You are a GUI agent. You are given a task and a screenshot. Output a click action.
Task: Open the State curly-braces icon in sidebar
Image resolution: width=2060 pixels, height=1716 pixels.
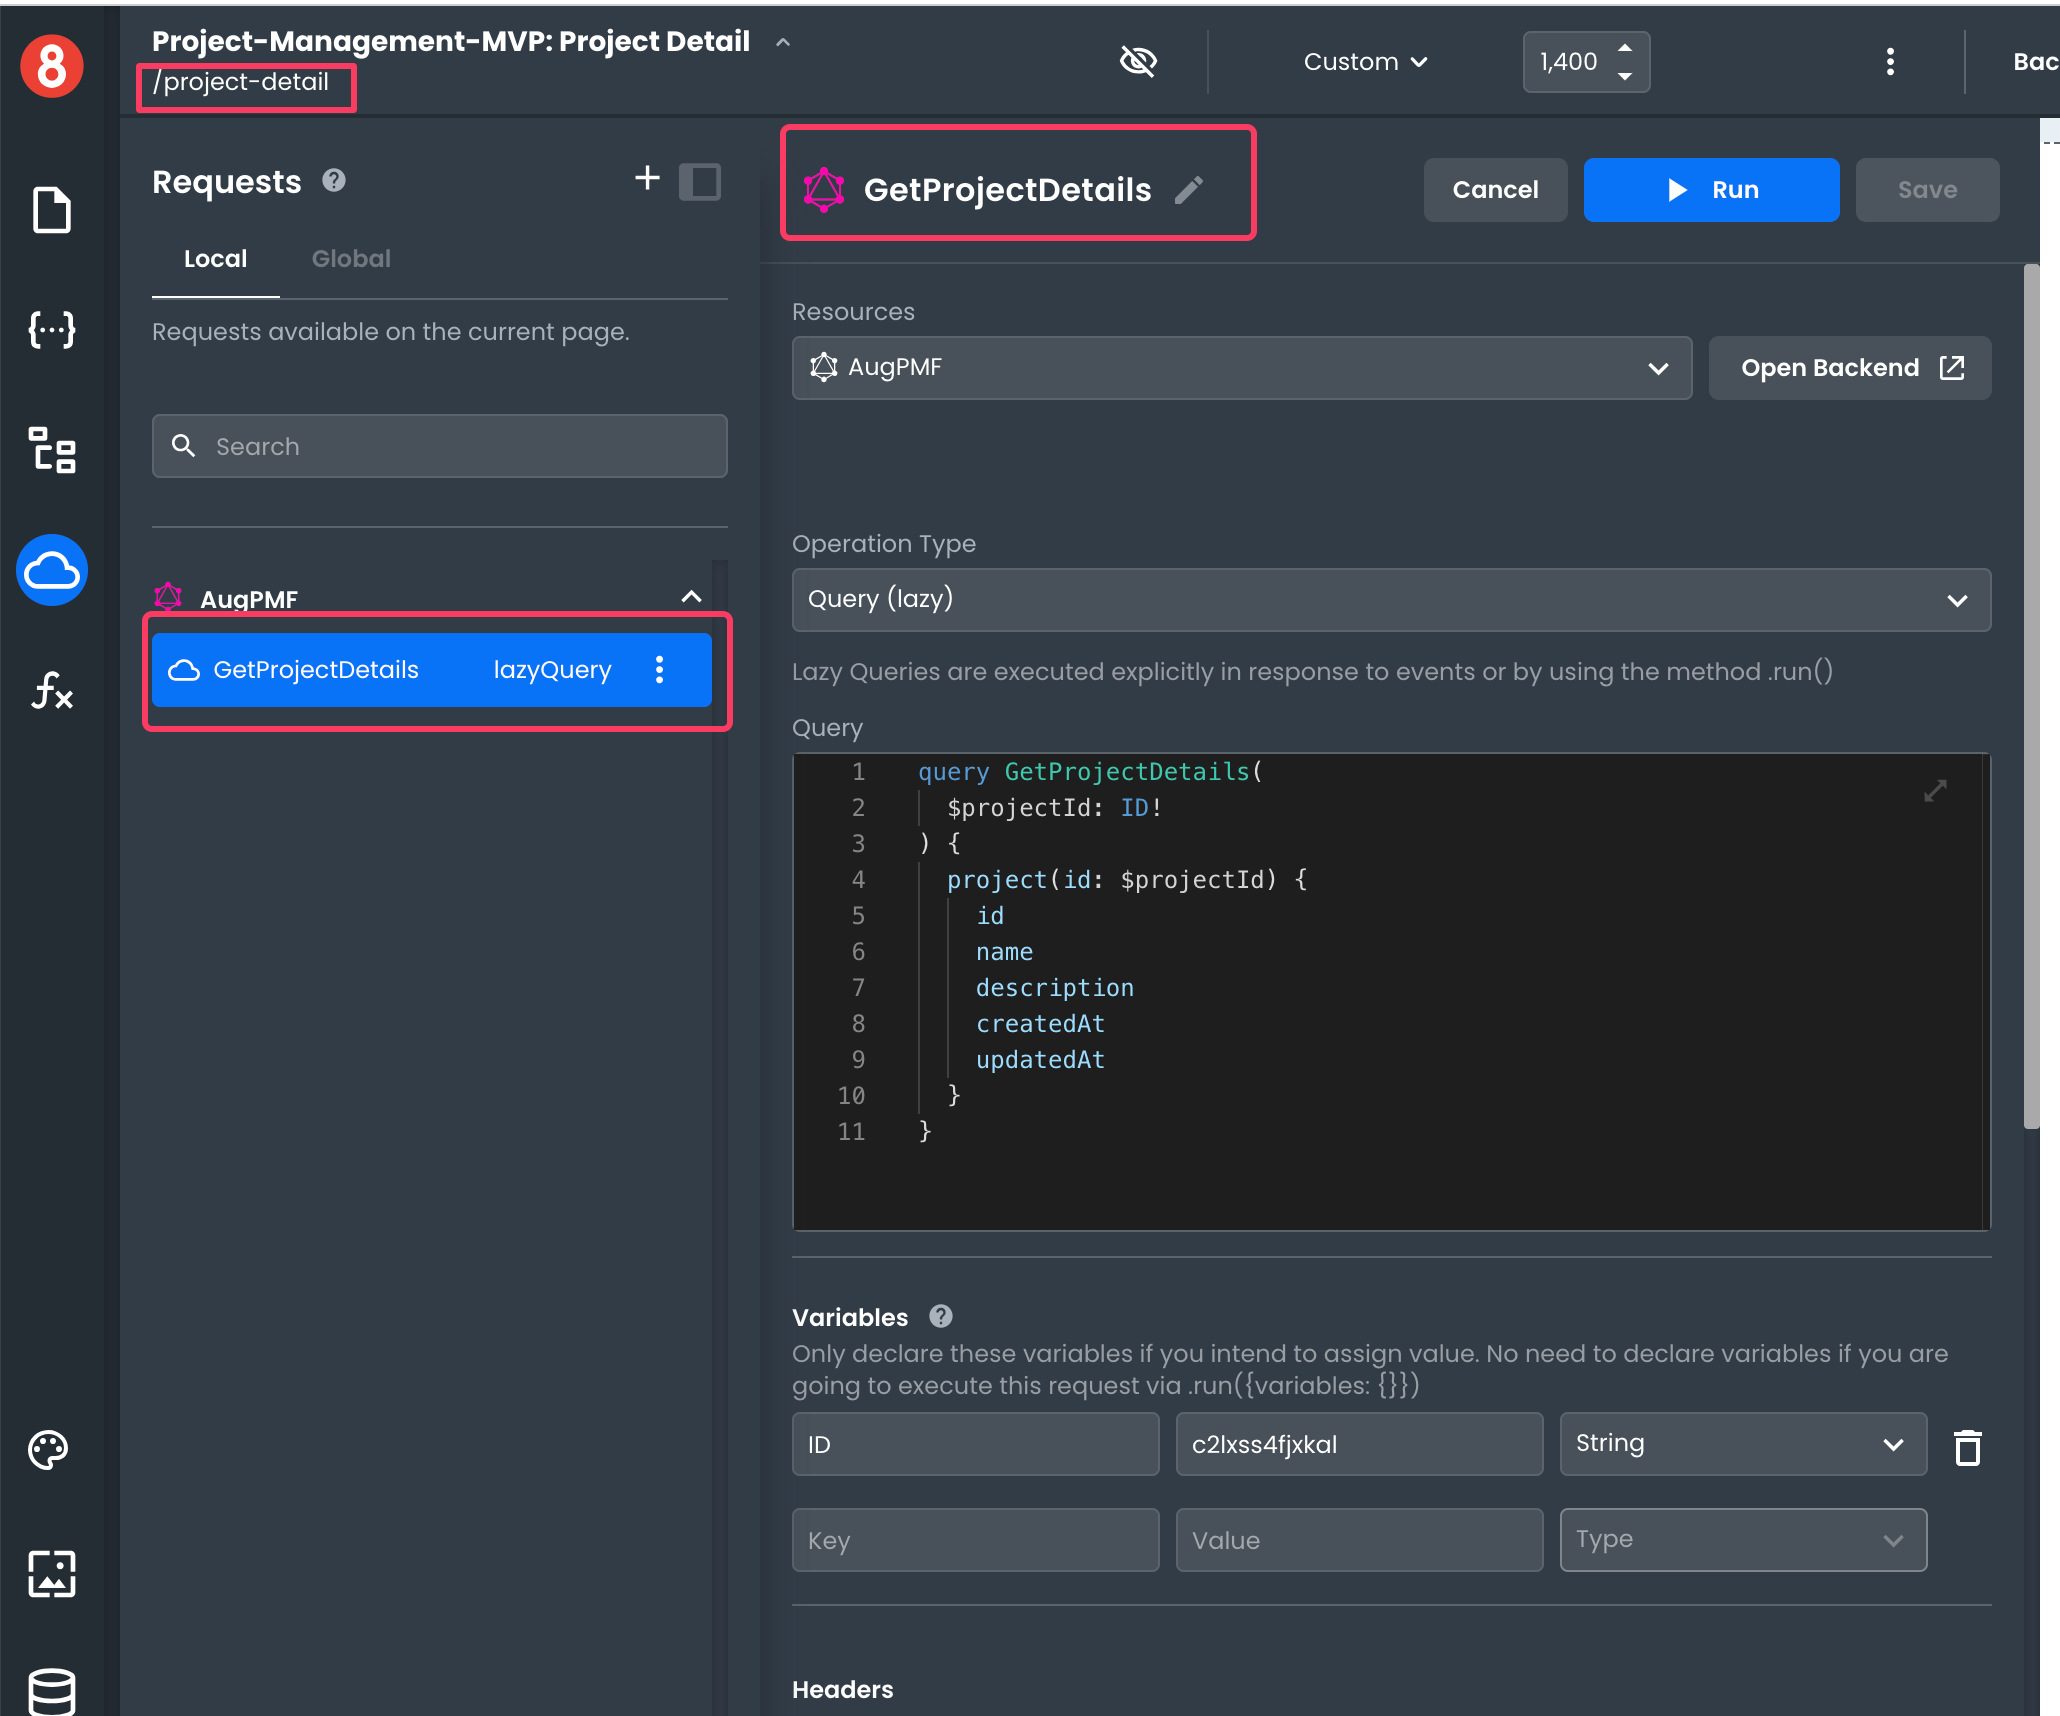(x=51, y=329)
